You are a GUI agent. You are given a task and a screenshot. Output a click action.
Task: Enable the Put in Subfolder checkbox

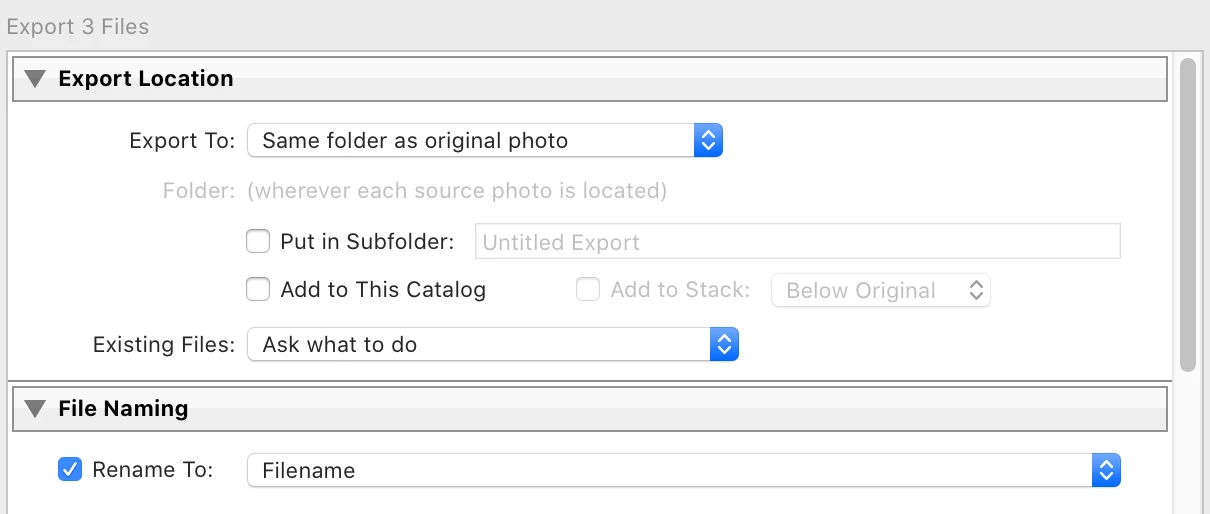(258, 242)
